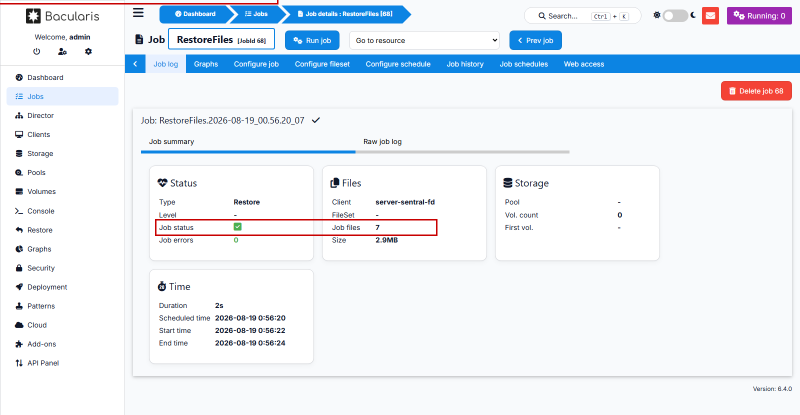800x415 pixels.
Task: Open the Configure schedule tab
Action: click(398, 64)
